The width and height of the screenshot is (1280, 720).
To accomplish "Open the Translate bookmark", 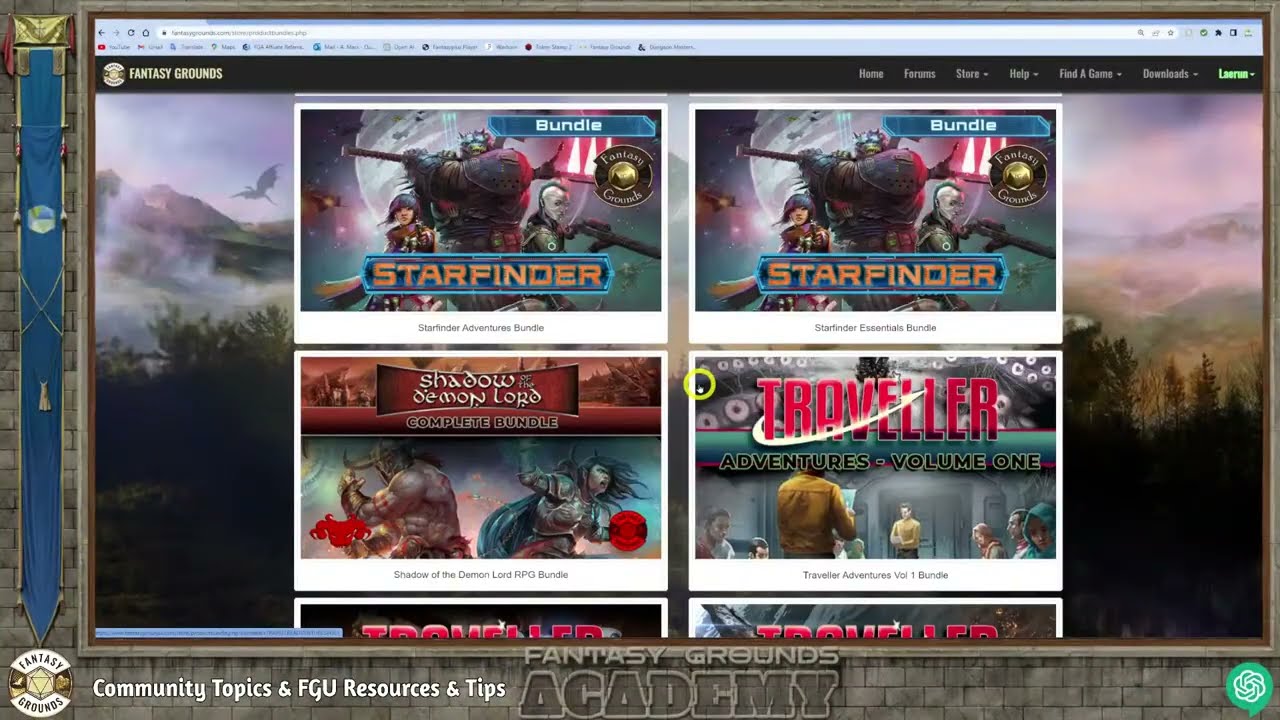I will (x=187, y=47).
